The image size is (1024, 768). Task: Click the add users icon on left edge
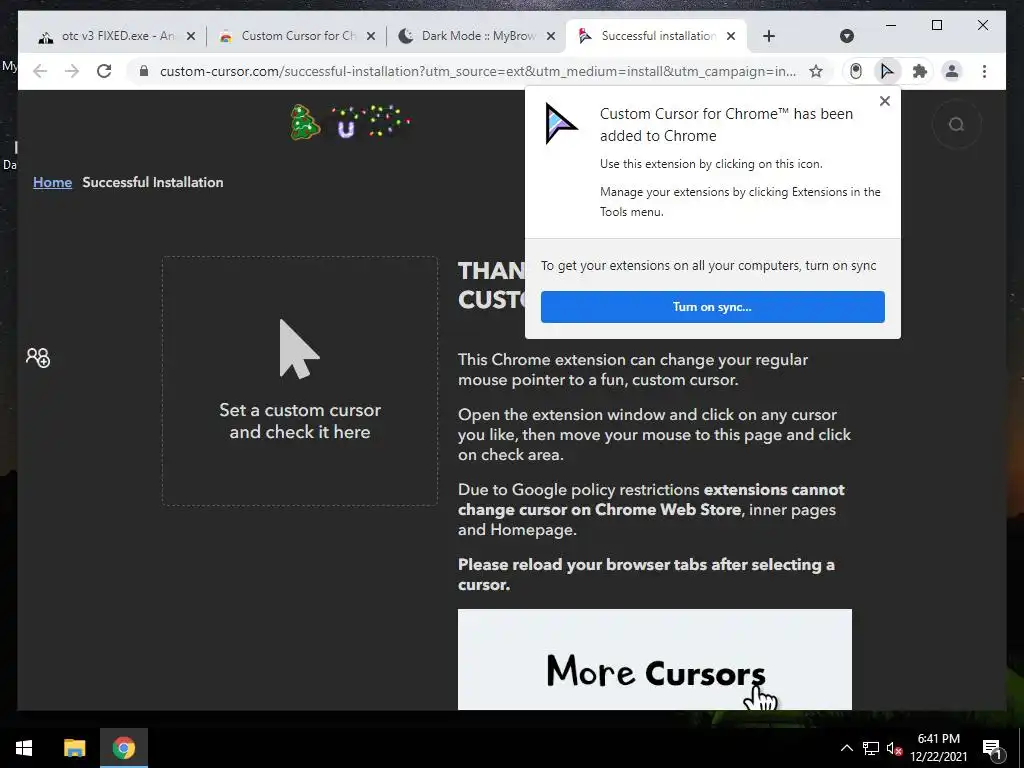[x=38, y=357]
